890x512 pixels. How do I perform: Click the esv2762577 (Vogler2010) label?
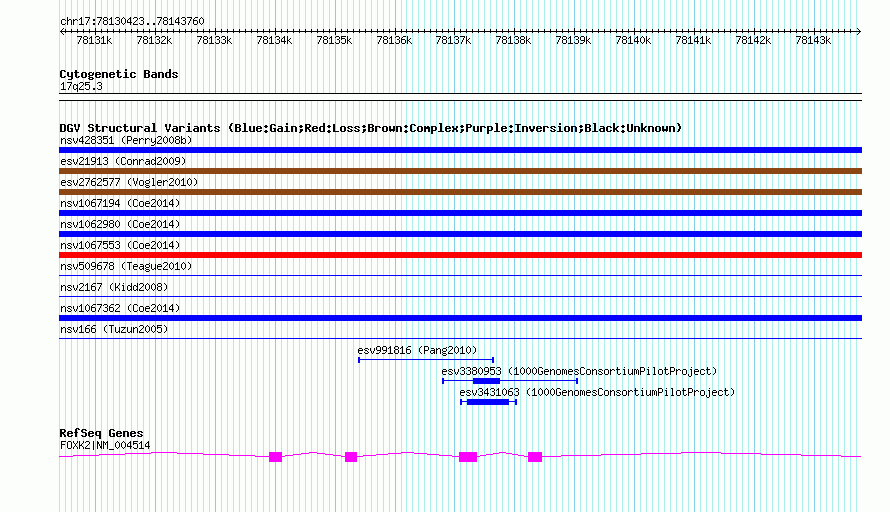[x=129, y=182]
